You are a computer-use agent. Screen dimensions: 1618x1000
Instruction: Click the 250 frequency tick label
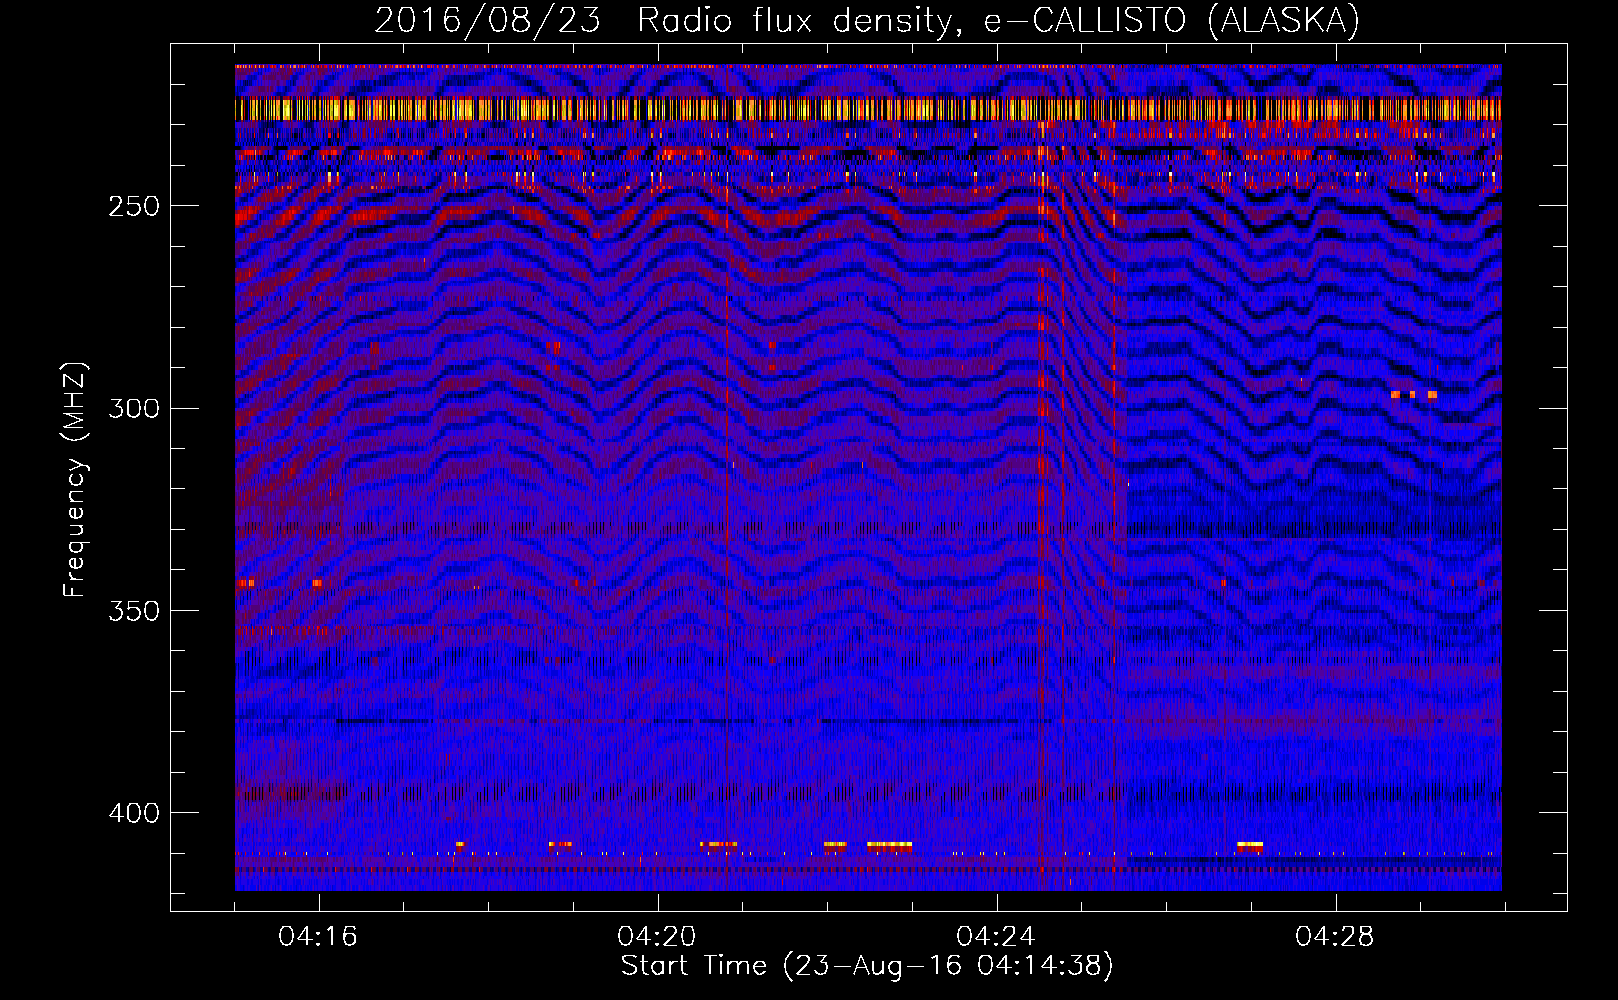pos(134,206)
